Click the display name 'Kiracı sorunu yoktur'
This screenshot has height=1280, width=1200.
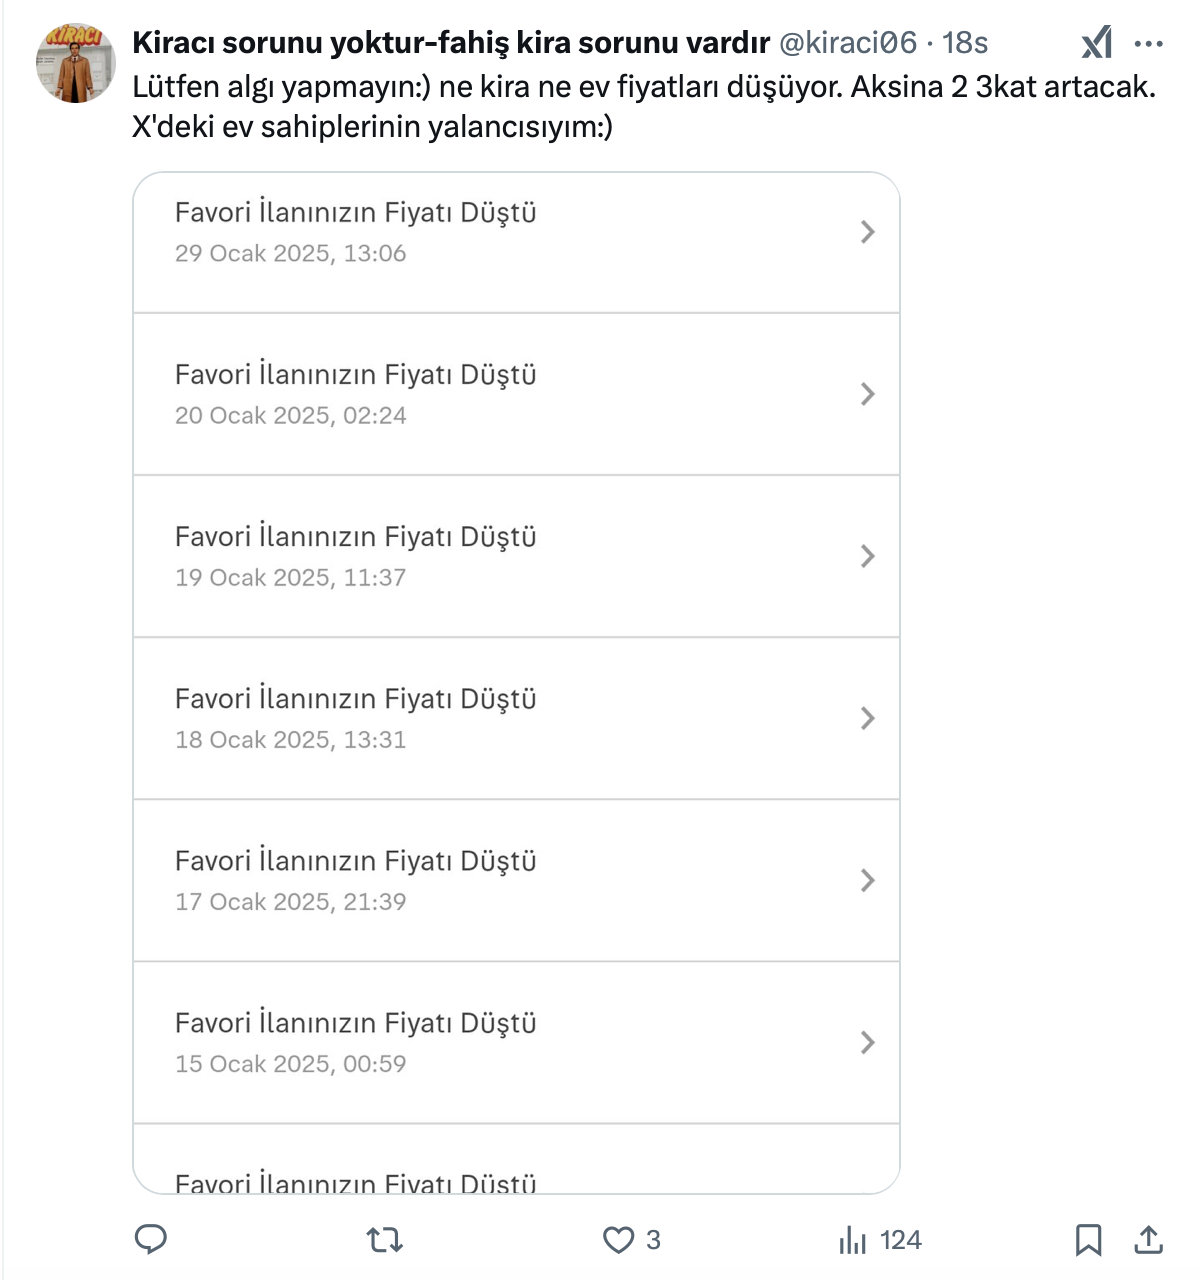coord(450,43)
